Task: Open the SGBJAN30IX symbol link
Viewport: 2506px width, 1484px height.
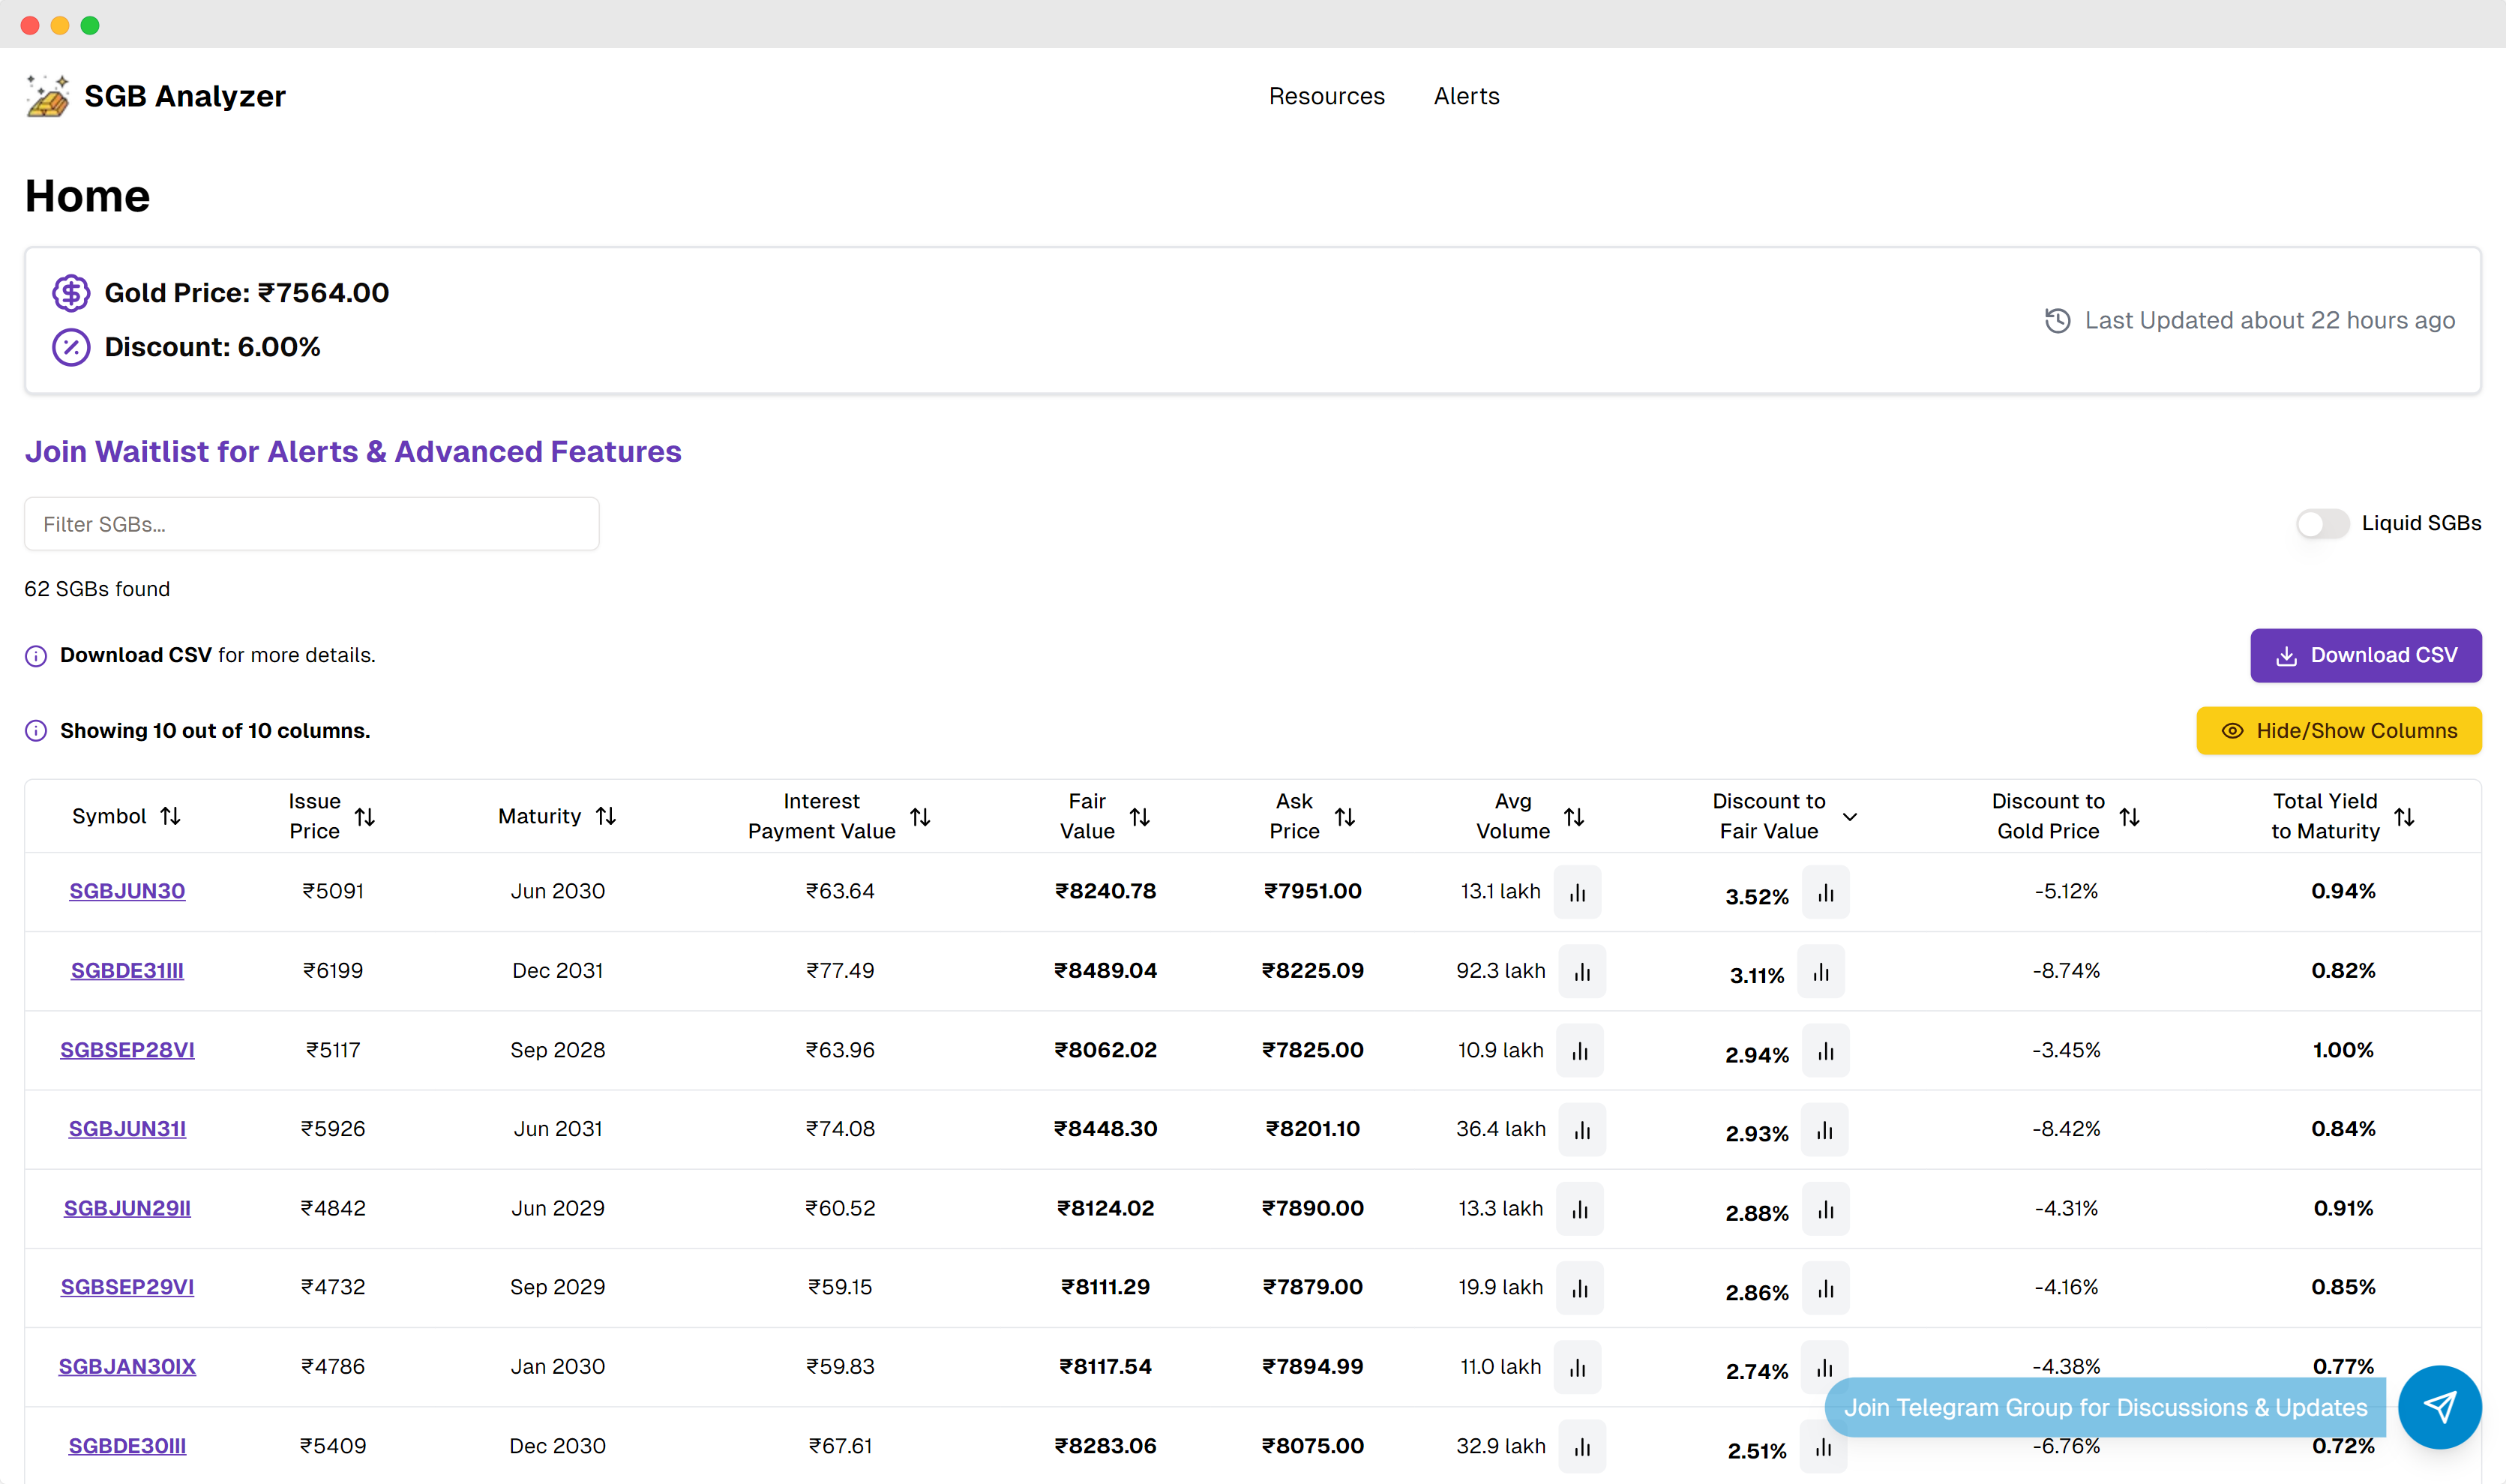Action: pos(127,1366)
